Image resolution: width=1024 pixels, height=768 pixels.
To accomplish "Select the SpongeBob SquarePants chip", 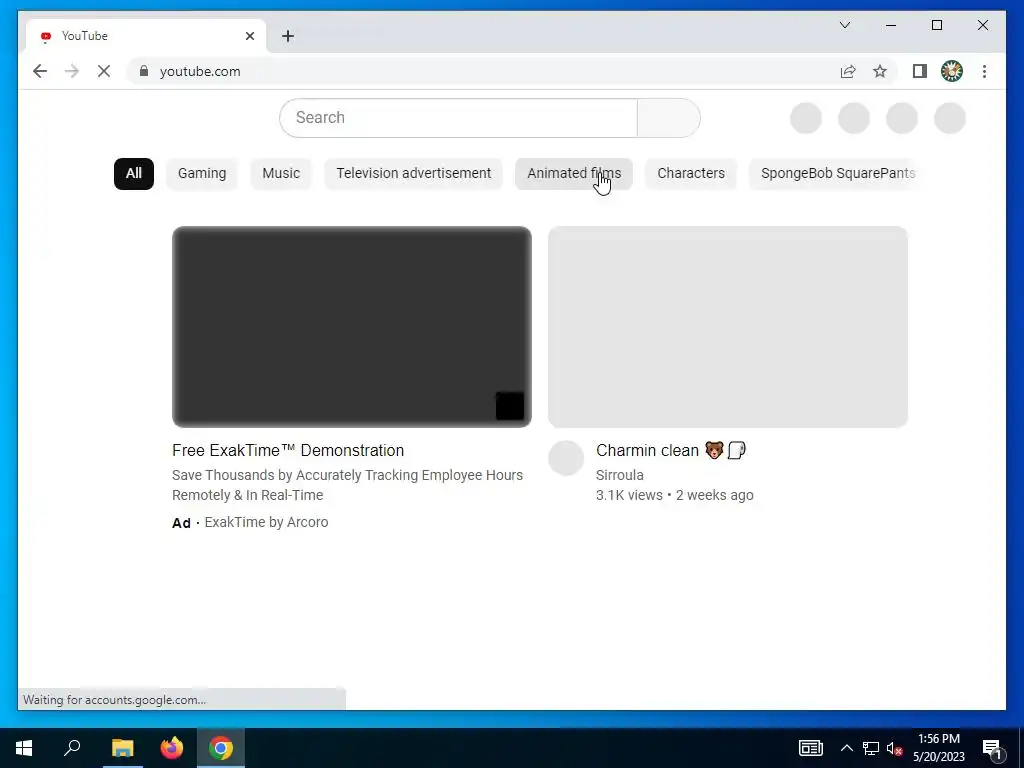I will tap(837, 174).
